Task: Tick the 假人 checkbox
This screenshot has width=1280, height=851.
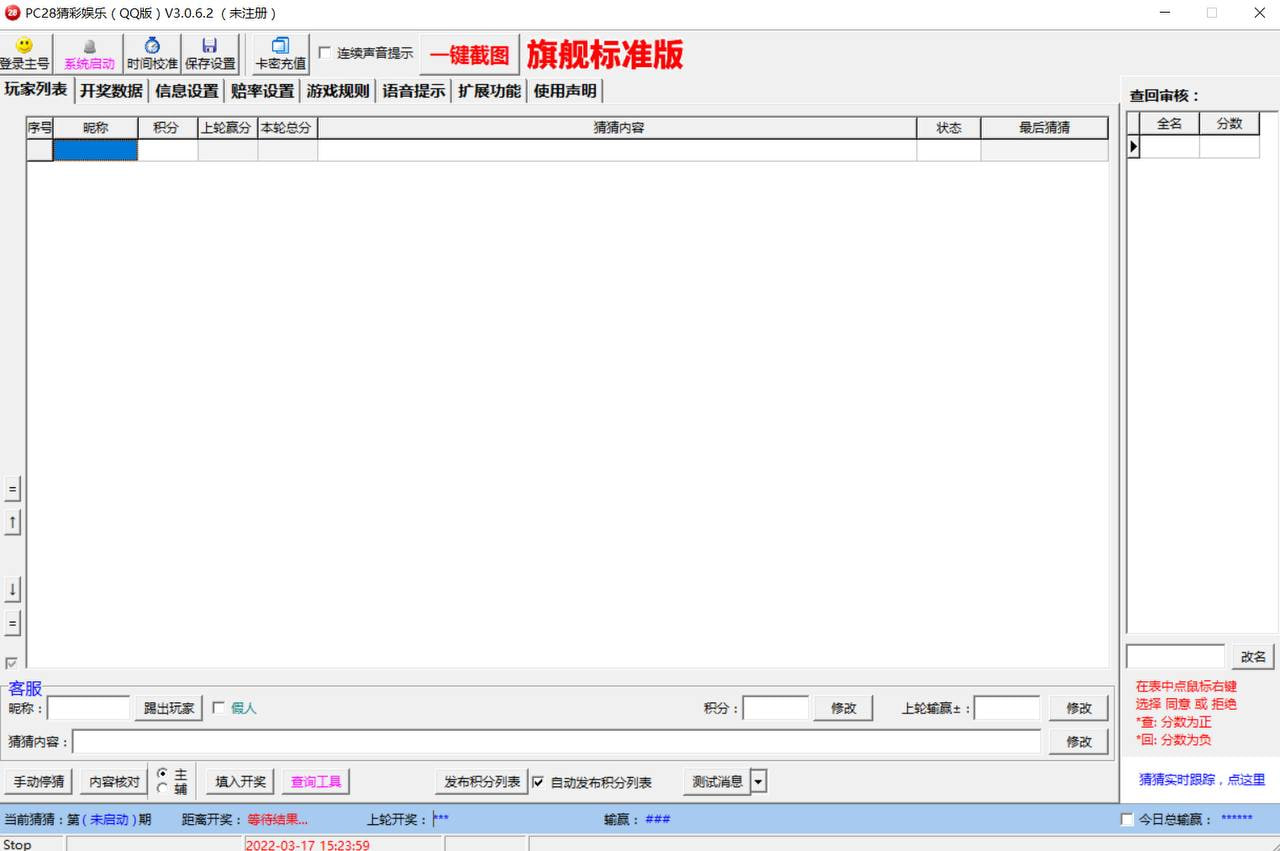Action: coord(218,708)
